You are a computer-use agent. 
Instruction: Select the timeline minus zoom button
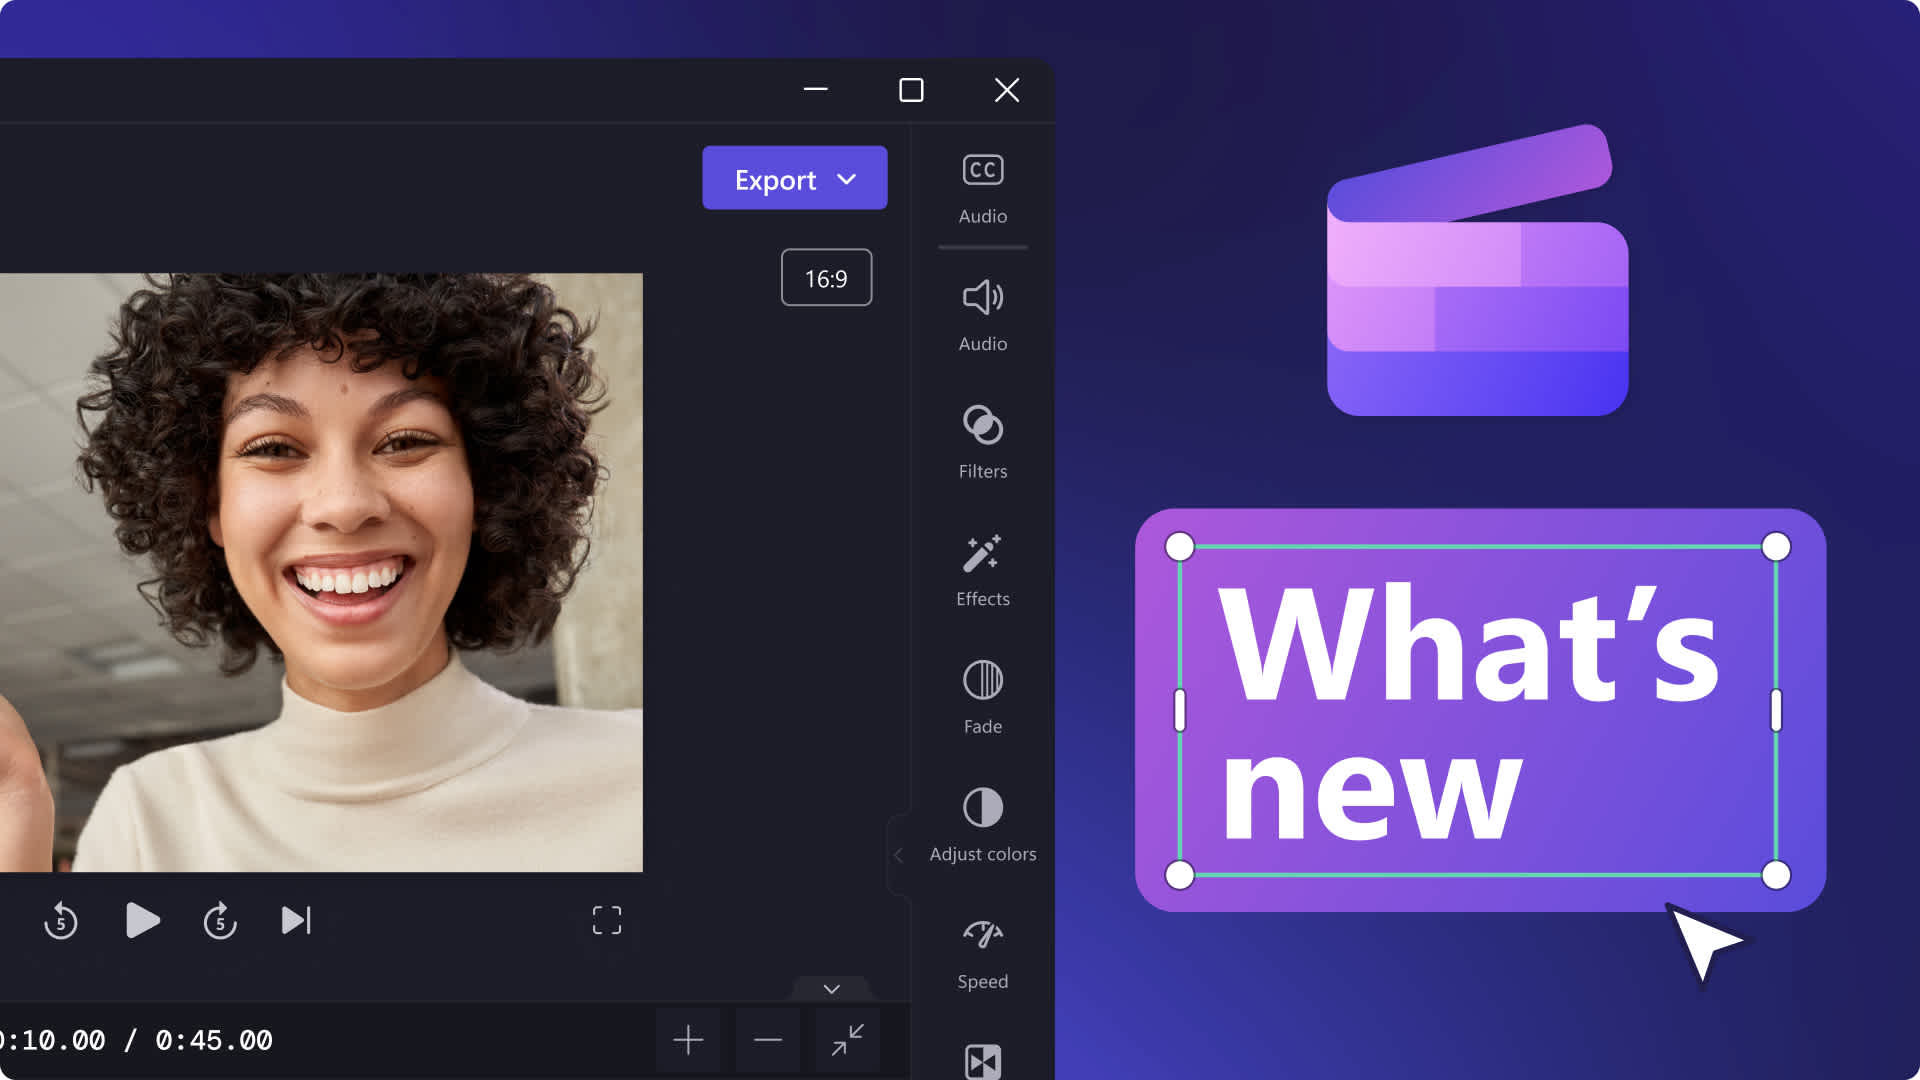click(x=767, y=1040)
